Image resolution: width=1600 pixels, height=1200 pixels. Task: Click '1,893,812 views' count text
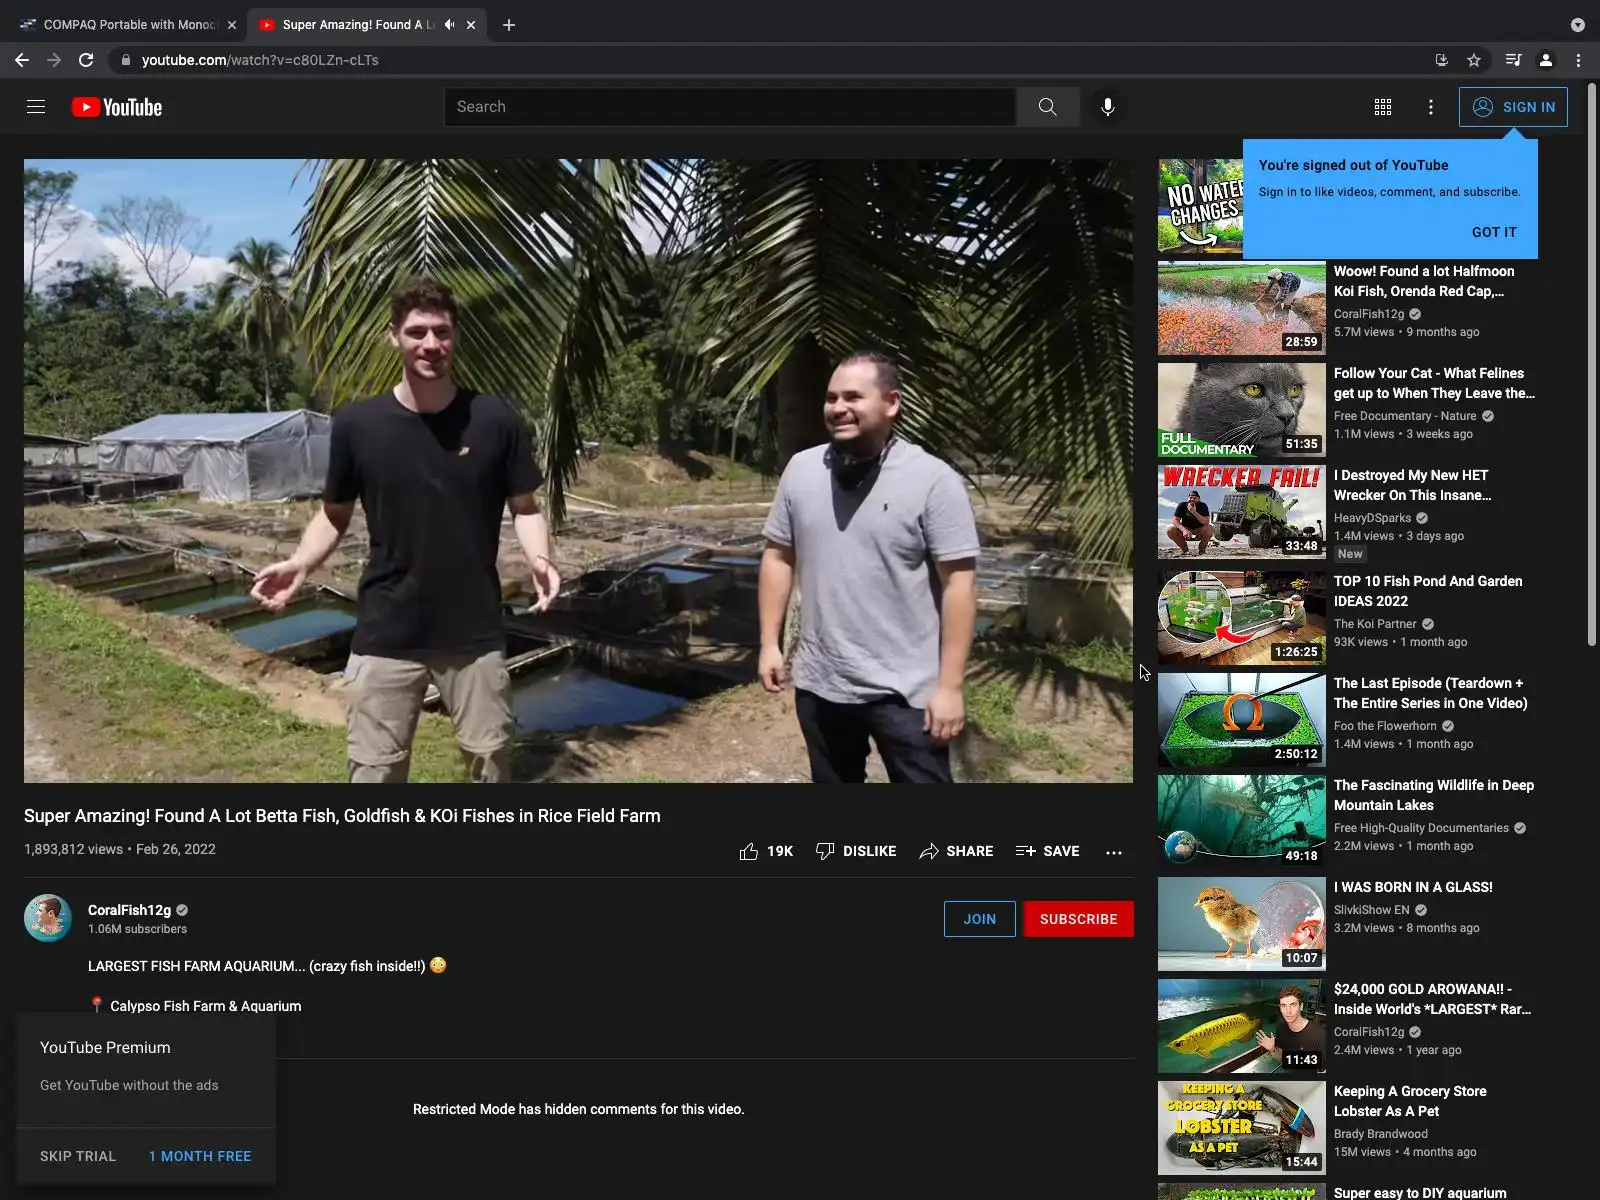pyautogui.click(x=73, y=849)
